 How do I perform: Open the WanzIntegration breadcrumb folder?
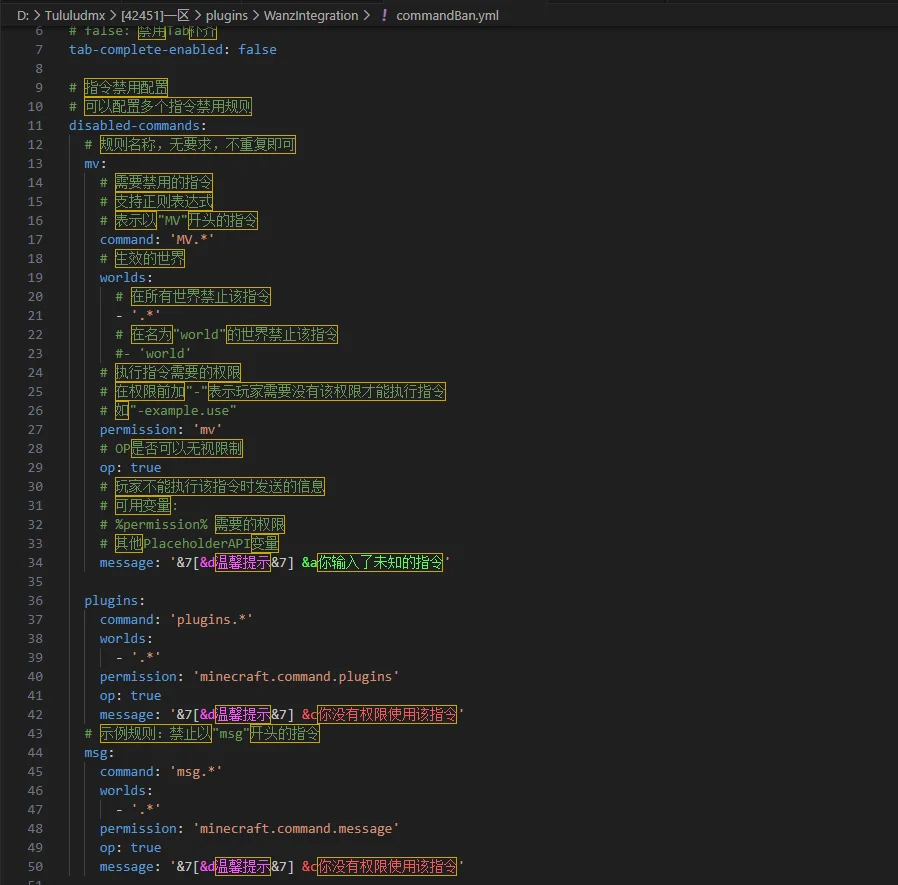point(311,15)
